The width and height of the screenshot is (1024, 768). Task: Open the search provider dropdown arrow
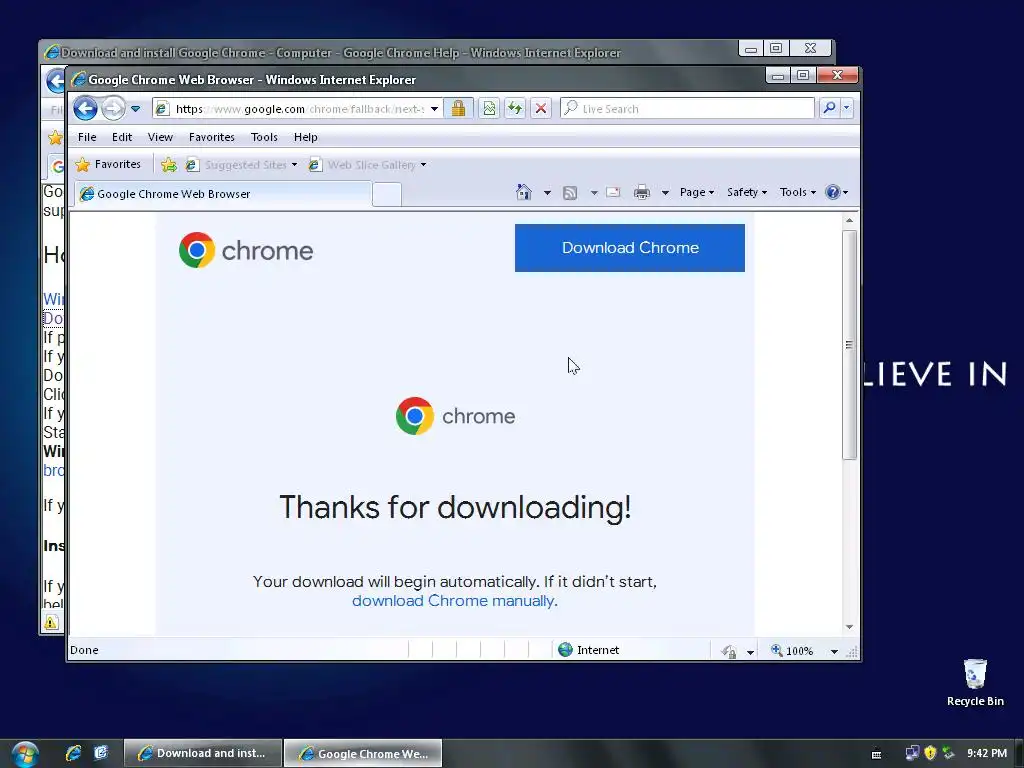pos(846,108)
